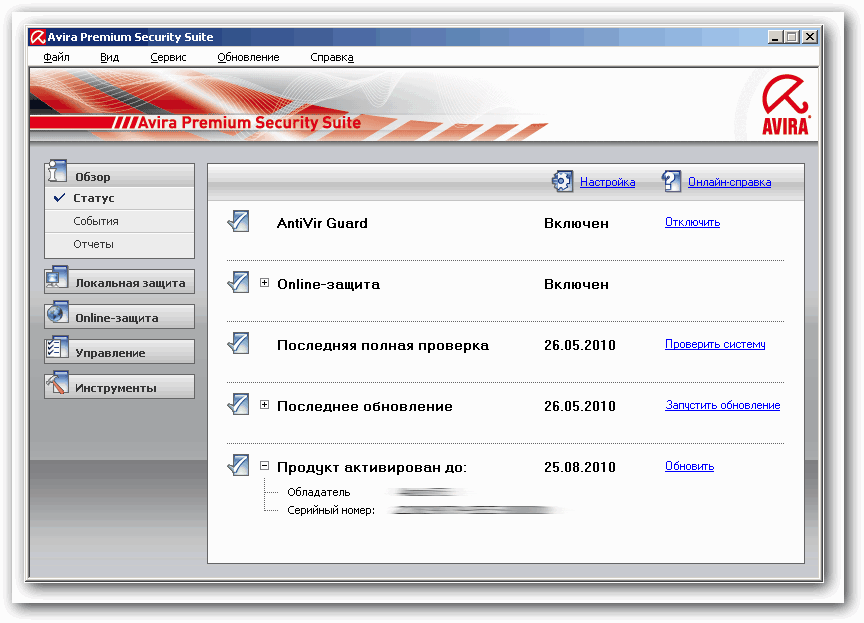Viewport: 864px width, 623px height.
Task: Open the Обновление menu
Action: [x=248, y=57]
